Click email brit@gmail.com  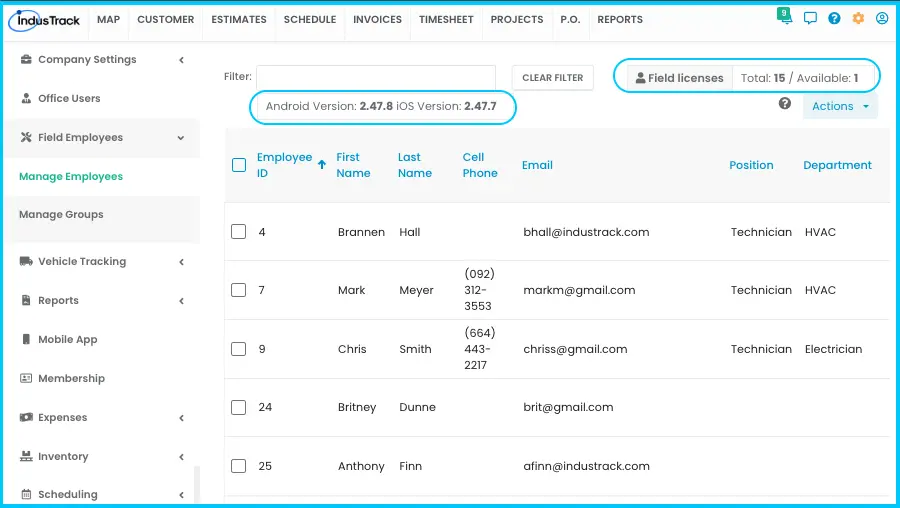[x=568, y=407]
